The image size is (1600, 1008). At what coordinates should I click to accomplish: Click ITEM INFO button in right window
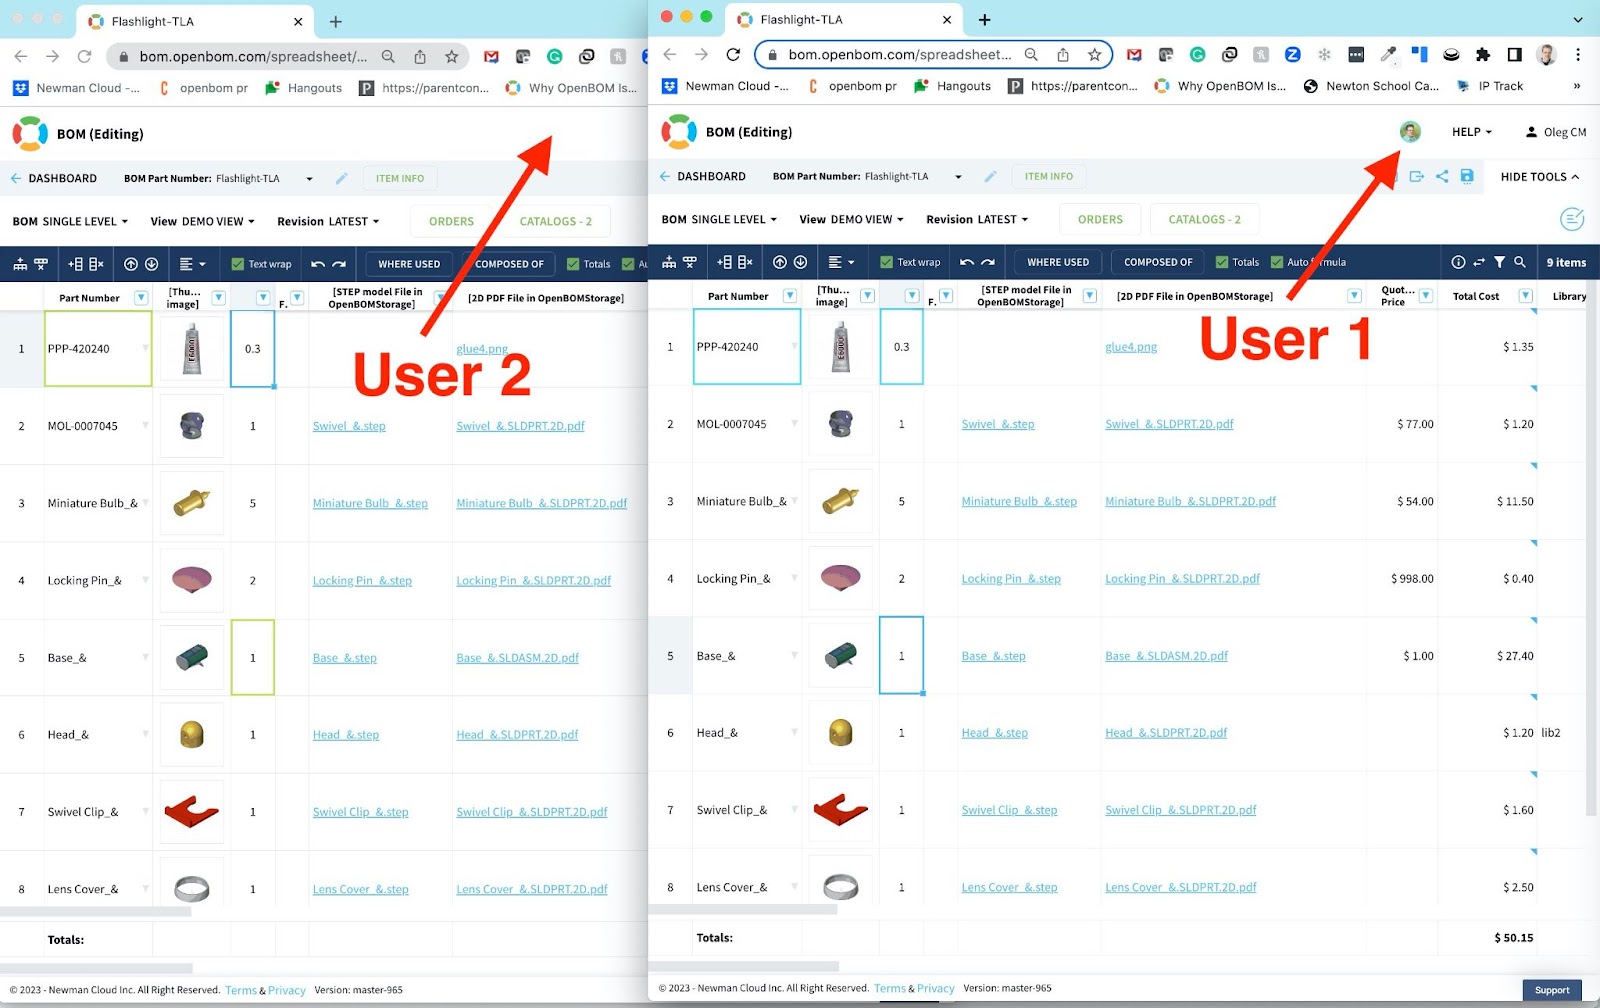pos(1049,176)
